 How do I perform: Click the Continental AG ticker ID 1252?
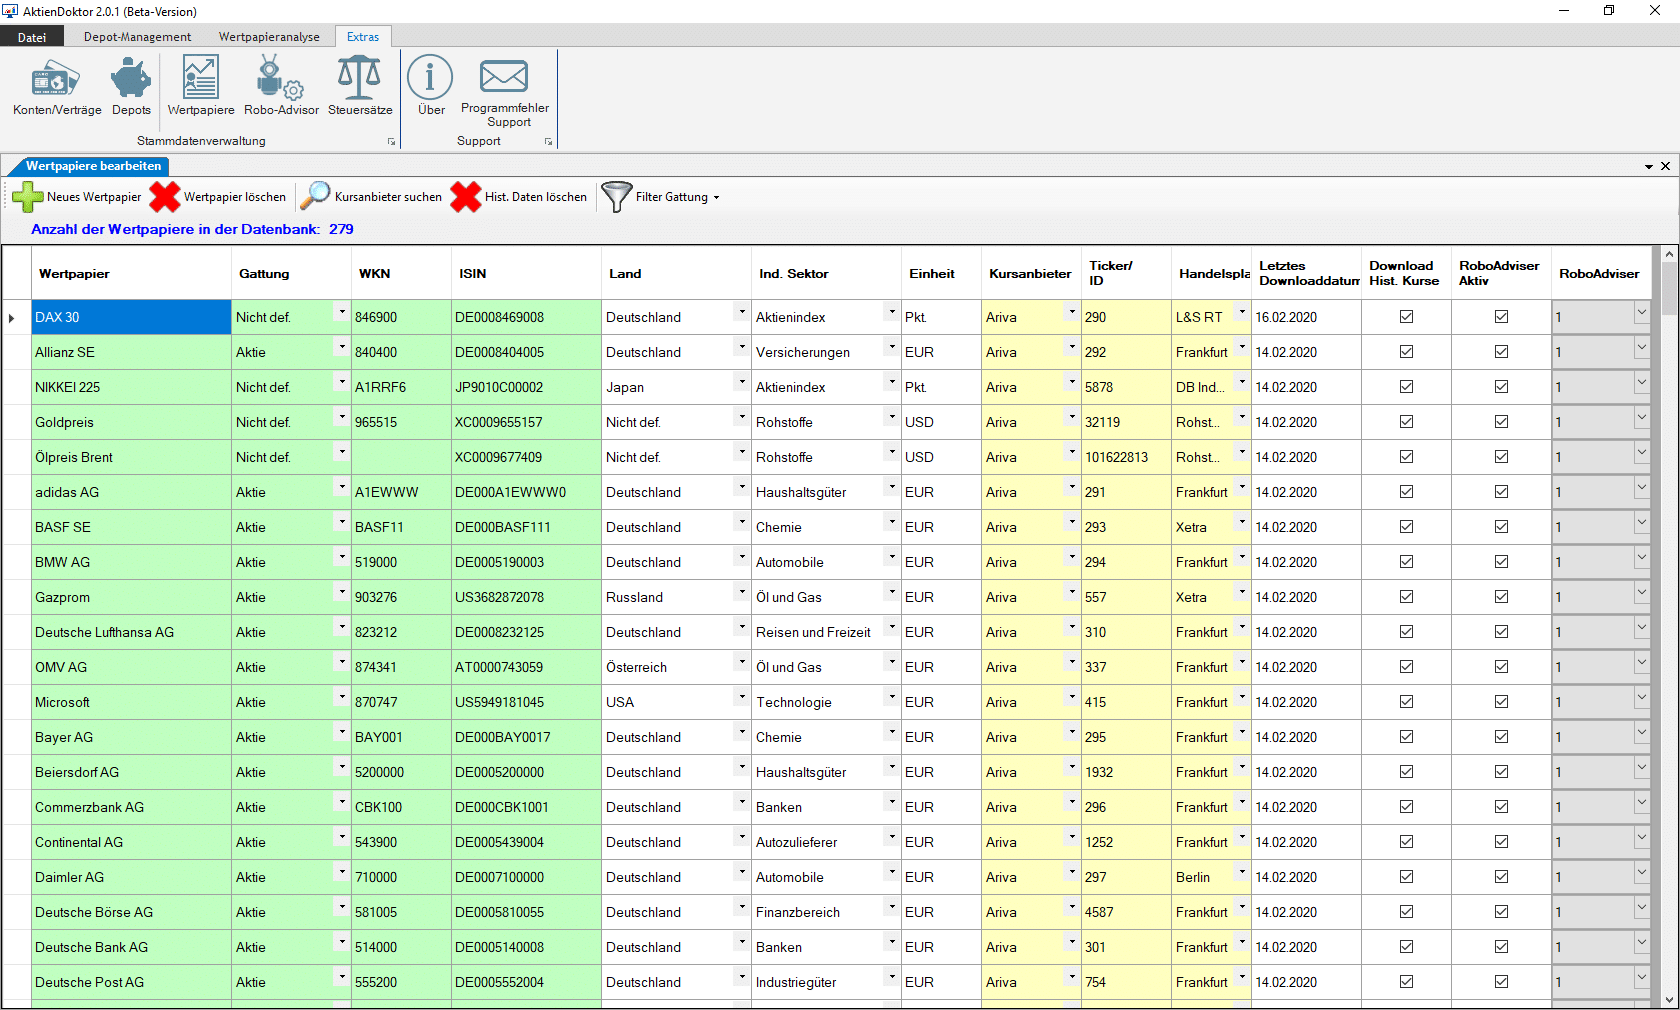(x=1126, y=842)
